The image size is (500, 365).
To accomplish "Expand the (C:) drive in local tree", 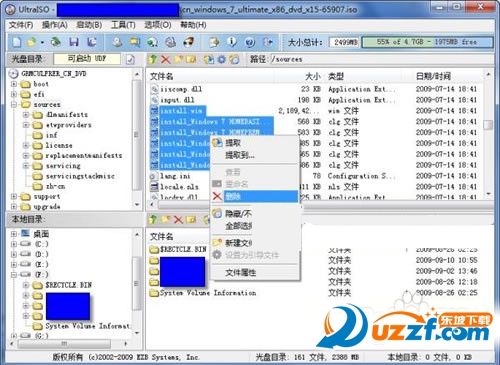I will pos(14,244).
